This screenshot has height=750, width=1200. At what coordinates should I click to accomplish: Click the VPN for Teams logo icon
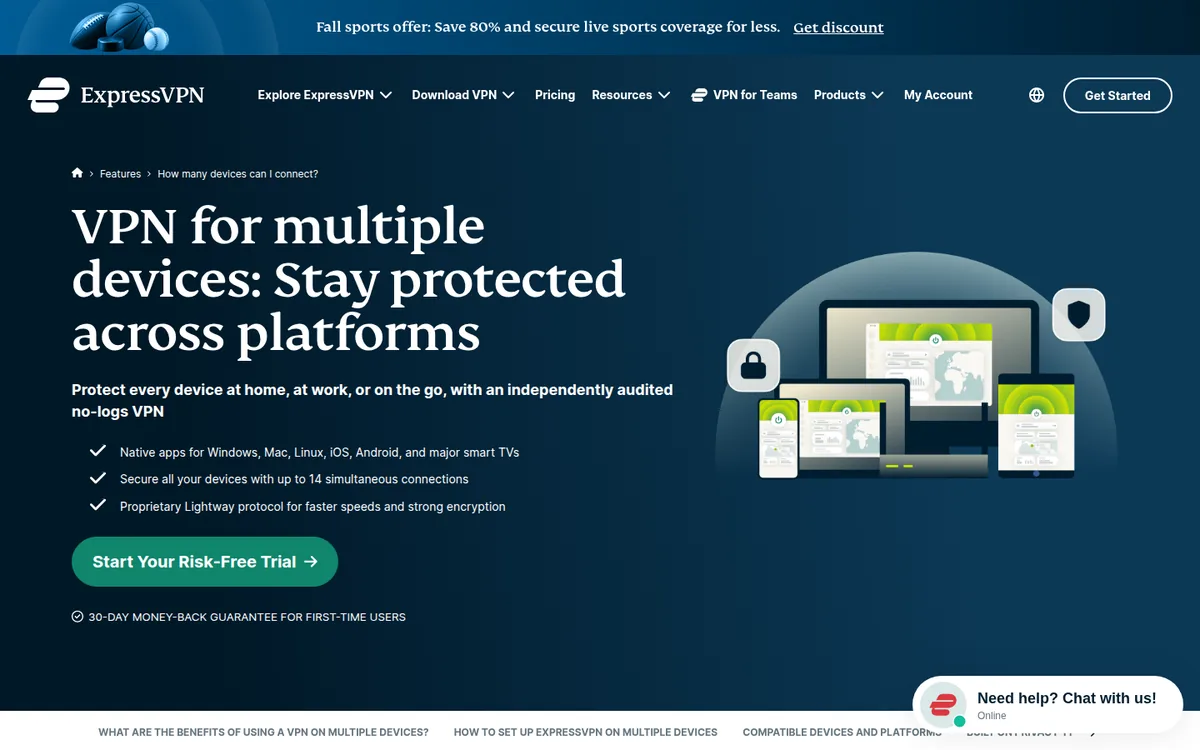(699, 95)
